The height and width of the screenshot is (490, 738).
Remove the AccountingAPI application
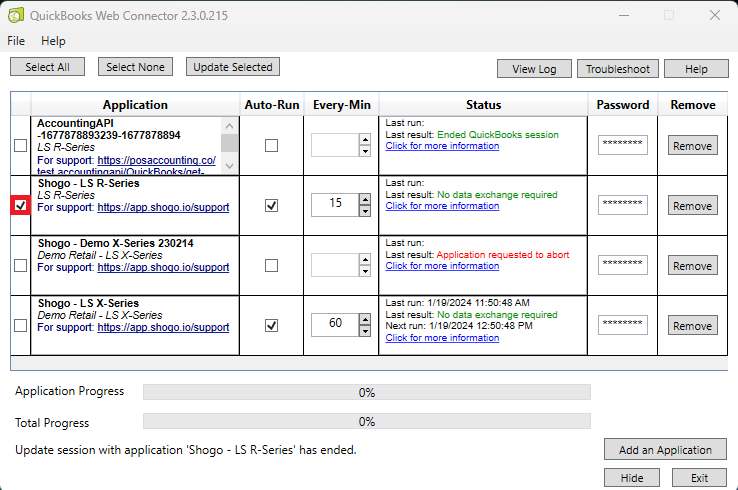click(693, 146)
